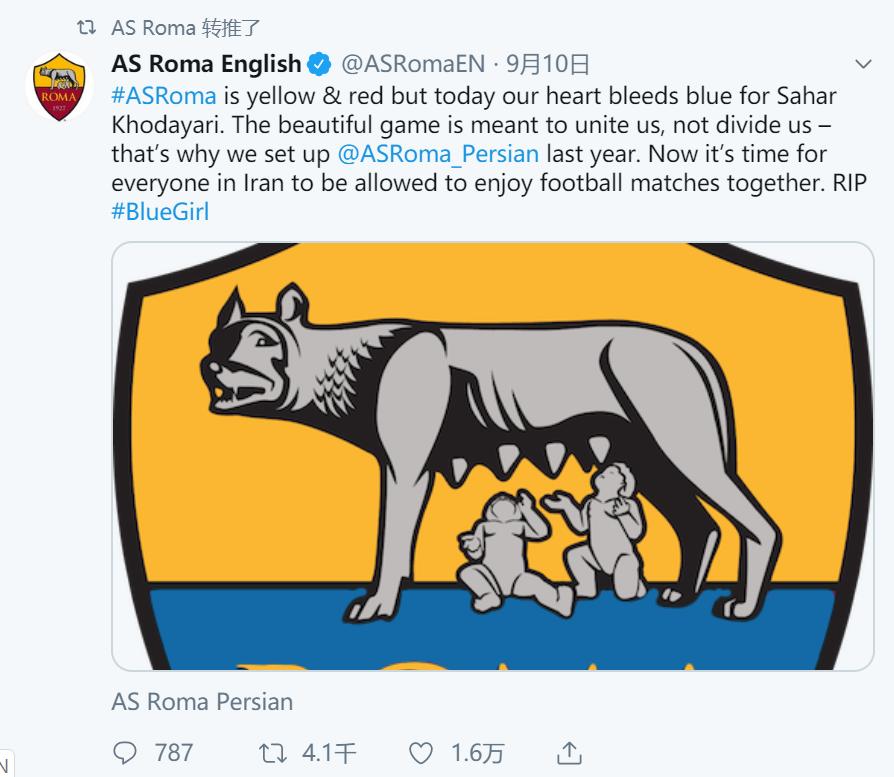Open the share tweet icon
The width and height of the screenshot is (894, 777).
click(x=569, y=752)
